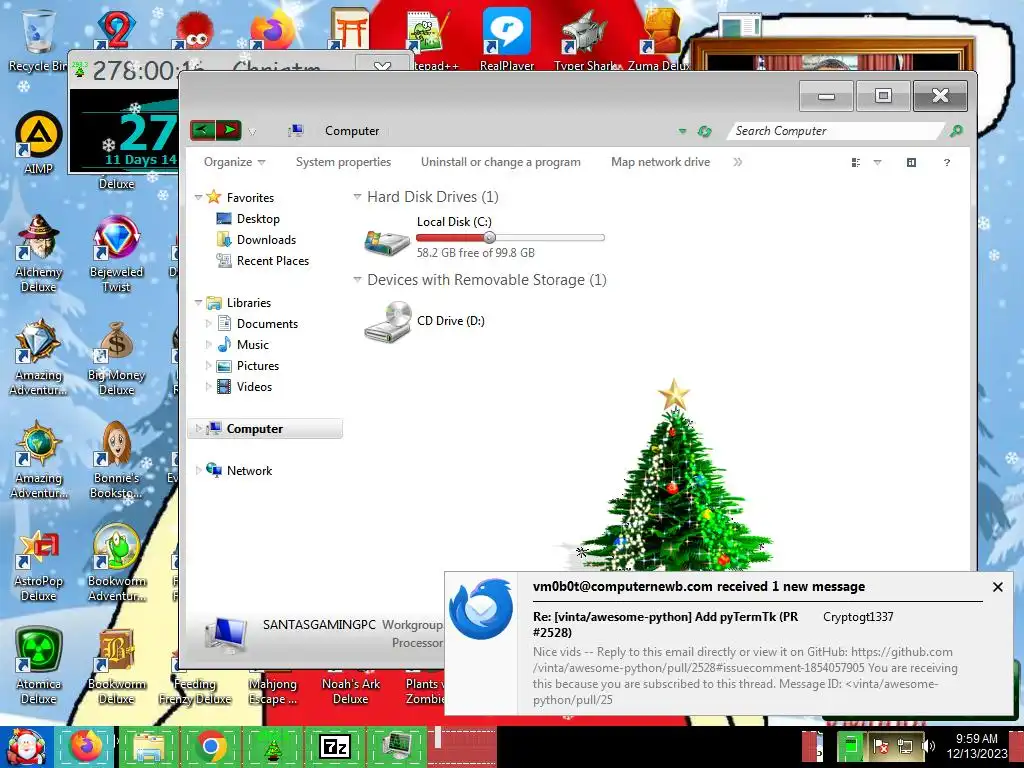Open Firefox from the taskbar
Image resolution: width=1024 pixels, height=768 pixels.
pos(86,746)
